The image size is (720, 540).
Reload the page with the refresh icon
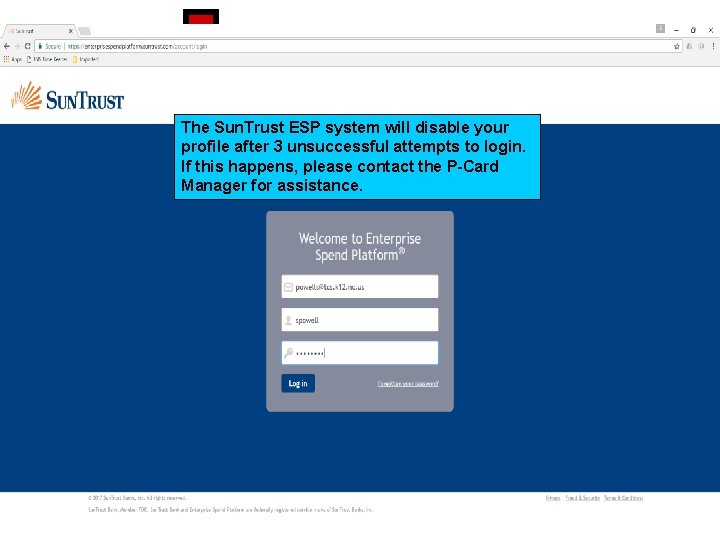point(28,46)
